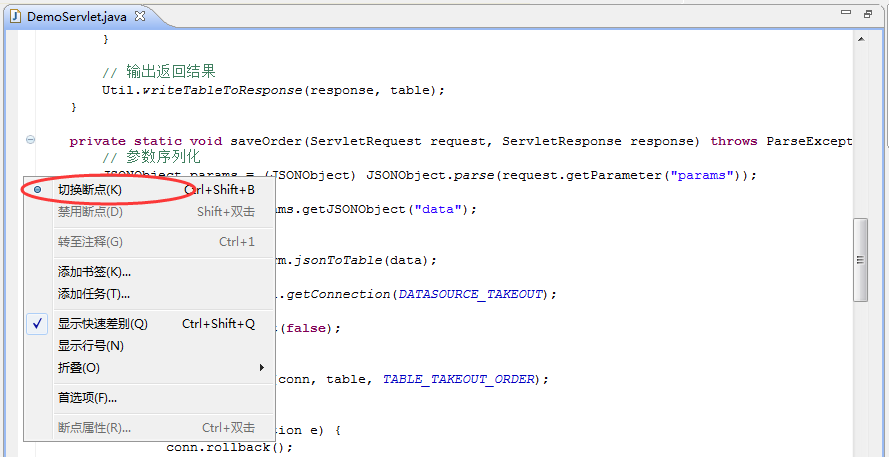
Task: Click the vertical scrollbar thumb
Action: 860,260
